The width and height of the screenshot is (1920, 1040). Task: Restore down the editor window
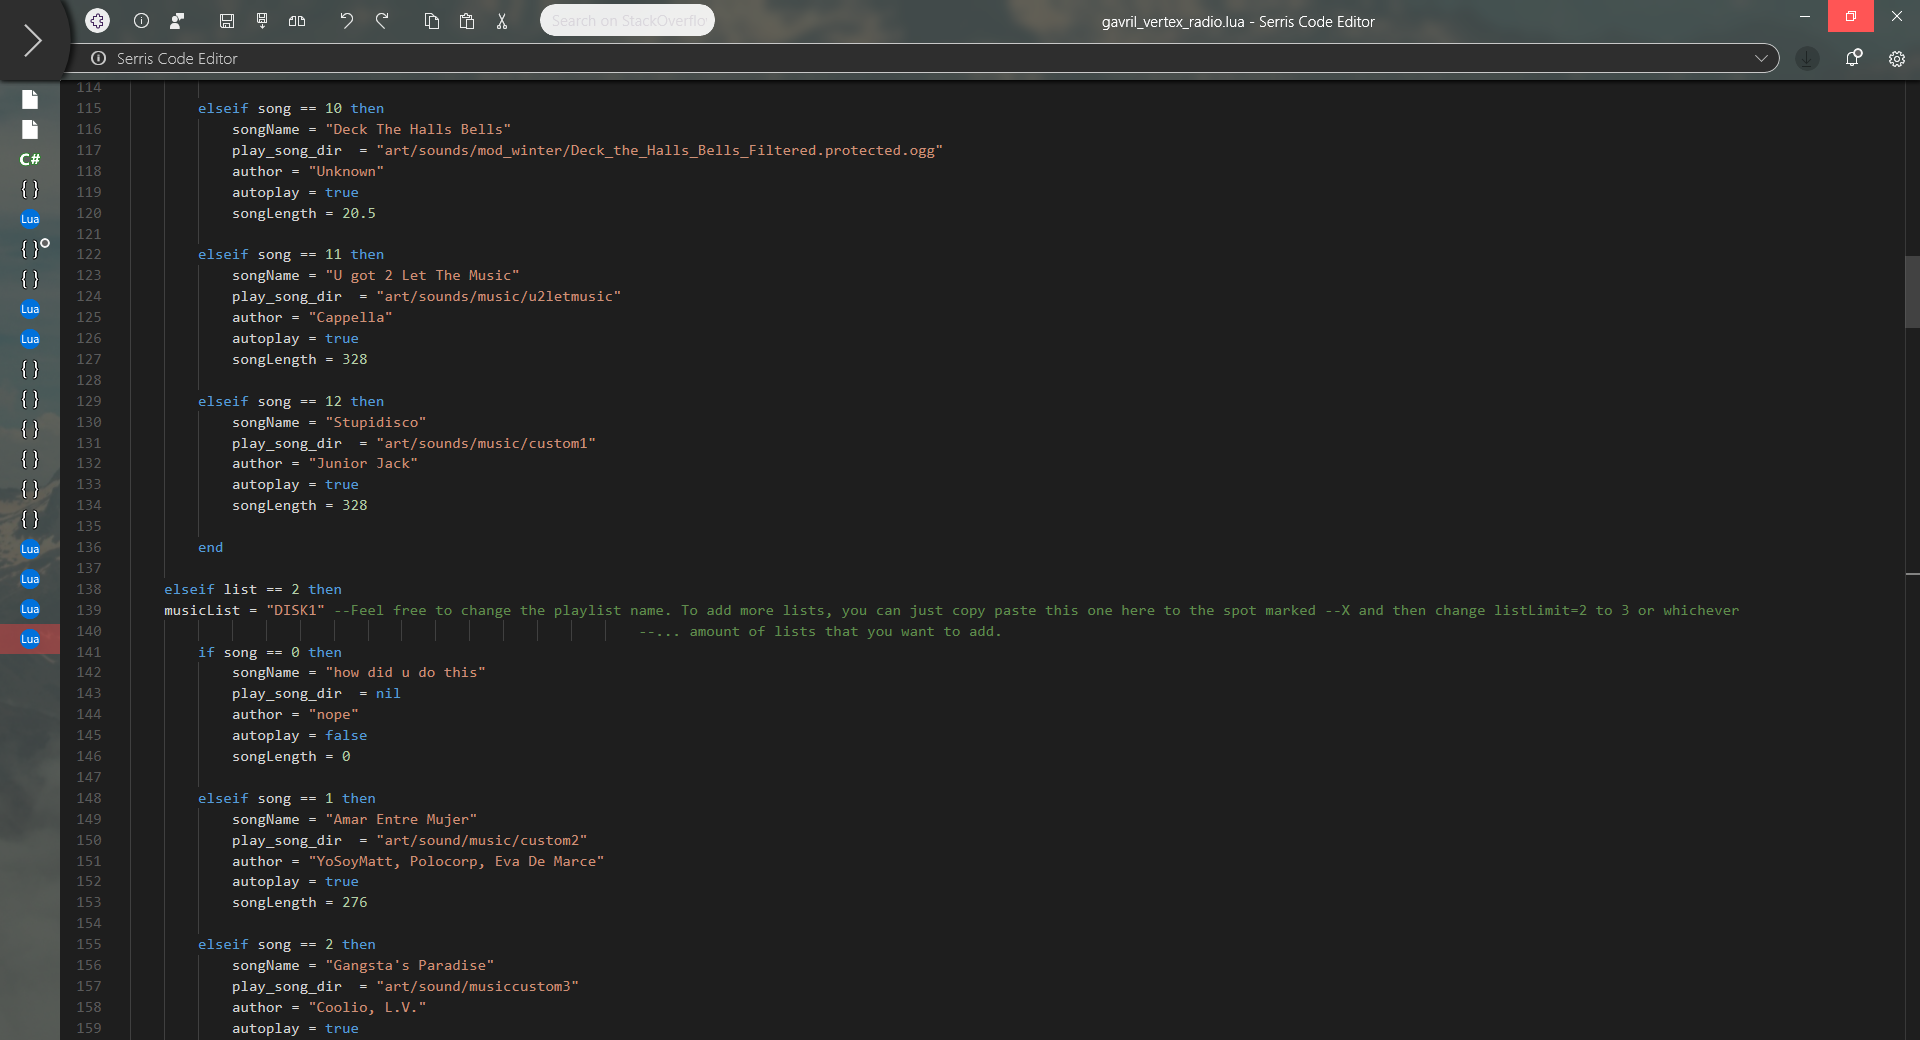(1850, 16)
